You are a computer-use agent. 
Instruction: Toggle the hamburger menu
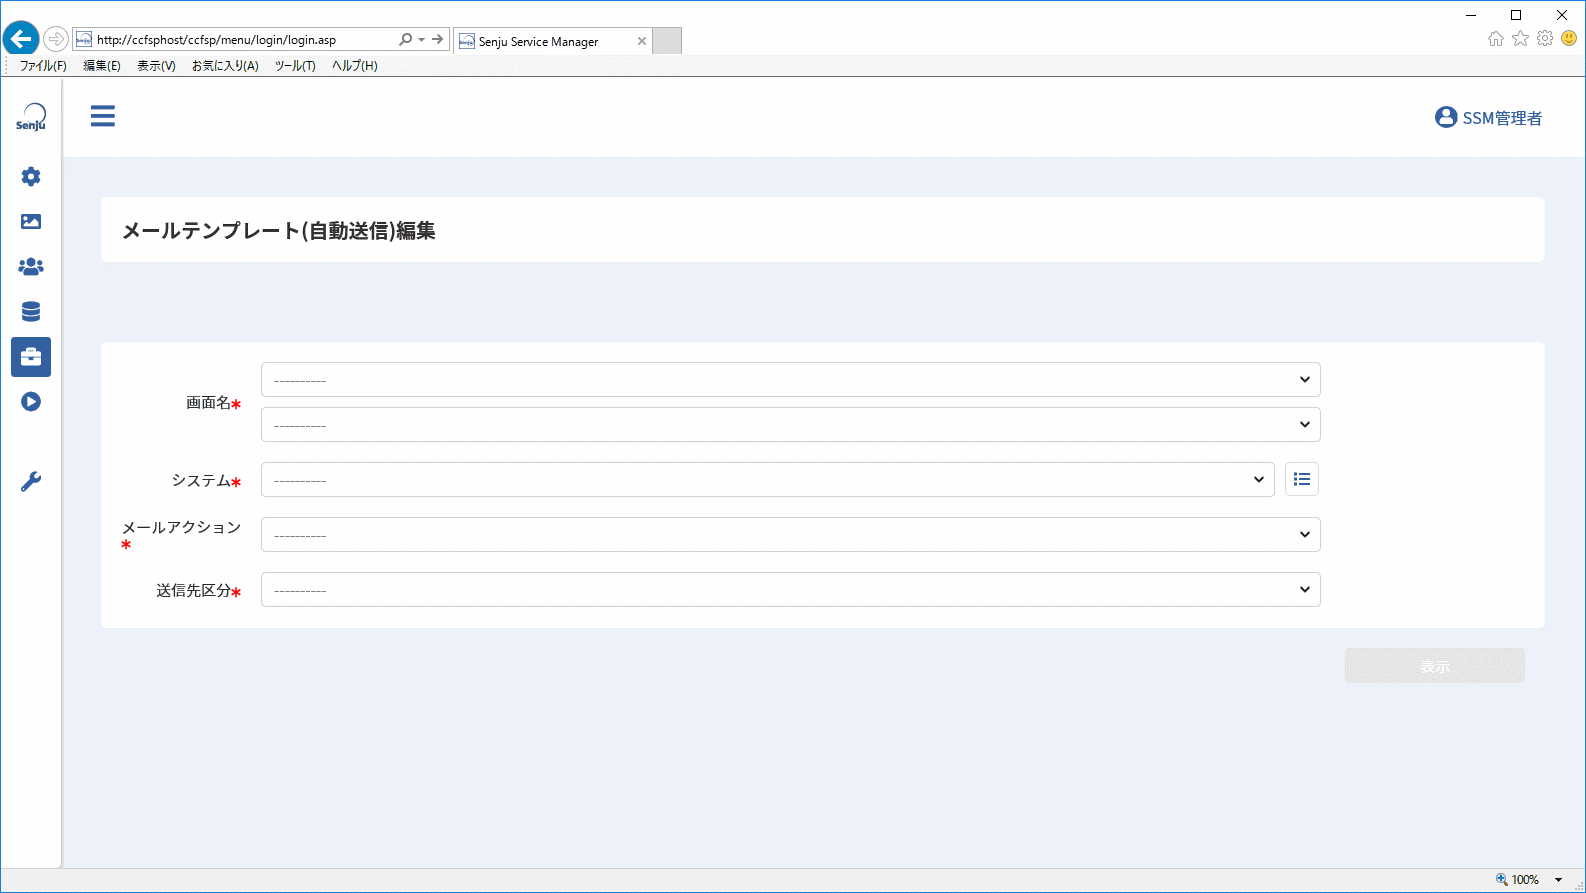coord(103,116)
